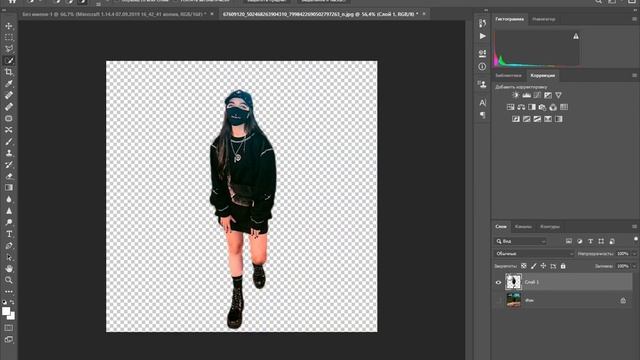Screen dimensions: 640x360
Task: Show the Фон layer visibility box
Action: click(498, 300)
